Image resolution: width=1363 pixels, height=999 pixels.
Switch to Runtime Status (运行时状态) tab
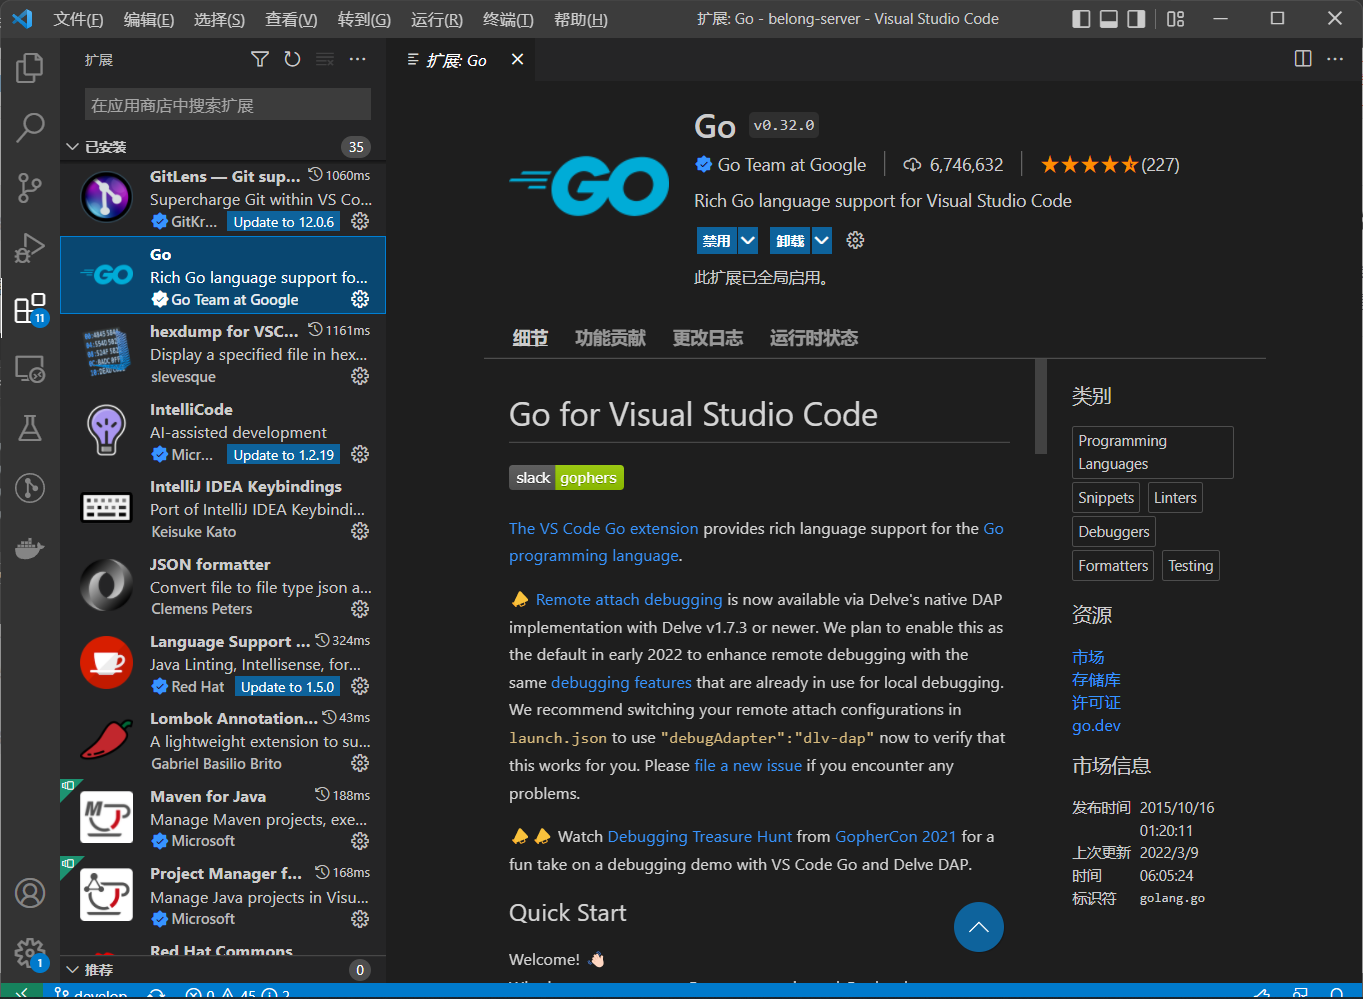coord(814,338)
